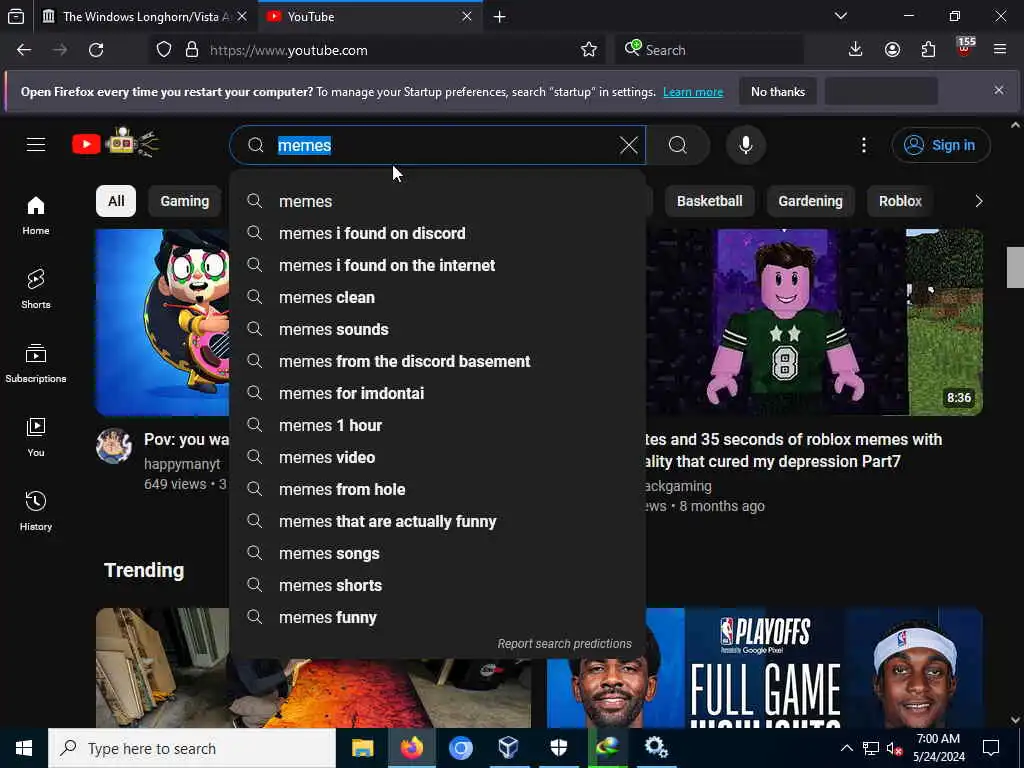Screen dimensions: 1024x768
Task: Open the Windows Start menu
Action: (24, 748)
